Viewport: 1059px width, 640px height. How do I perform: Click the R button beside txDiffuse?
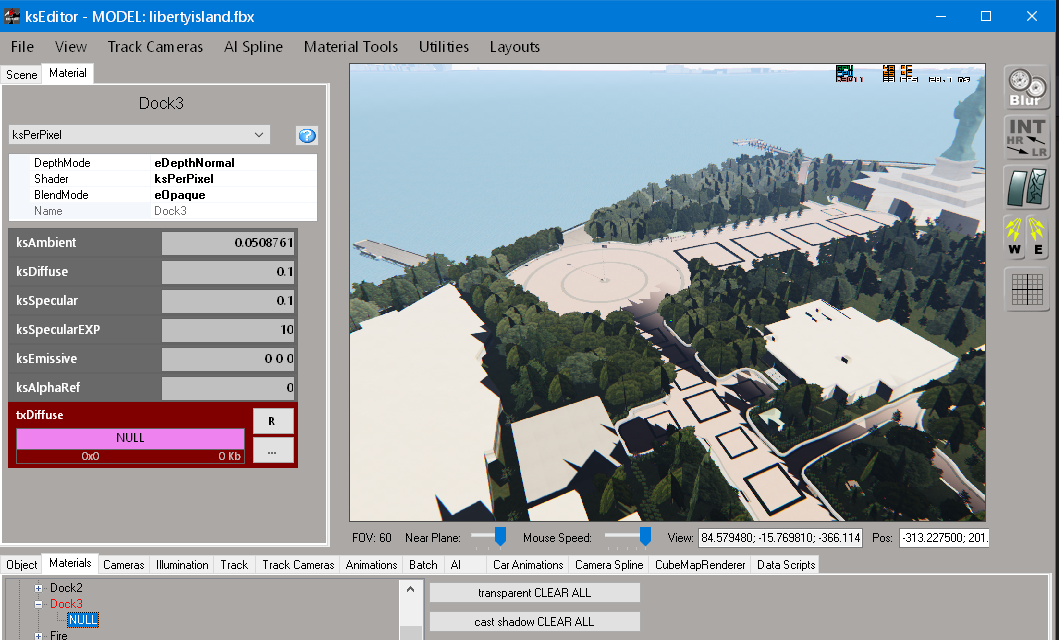pos(273,421)
